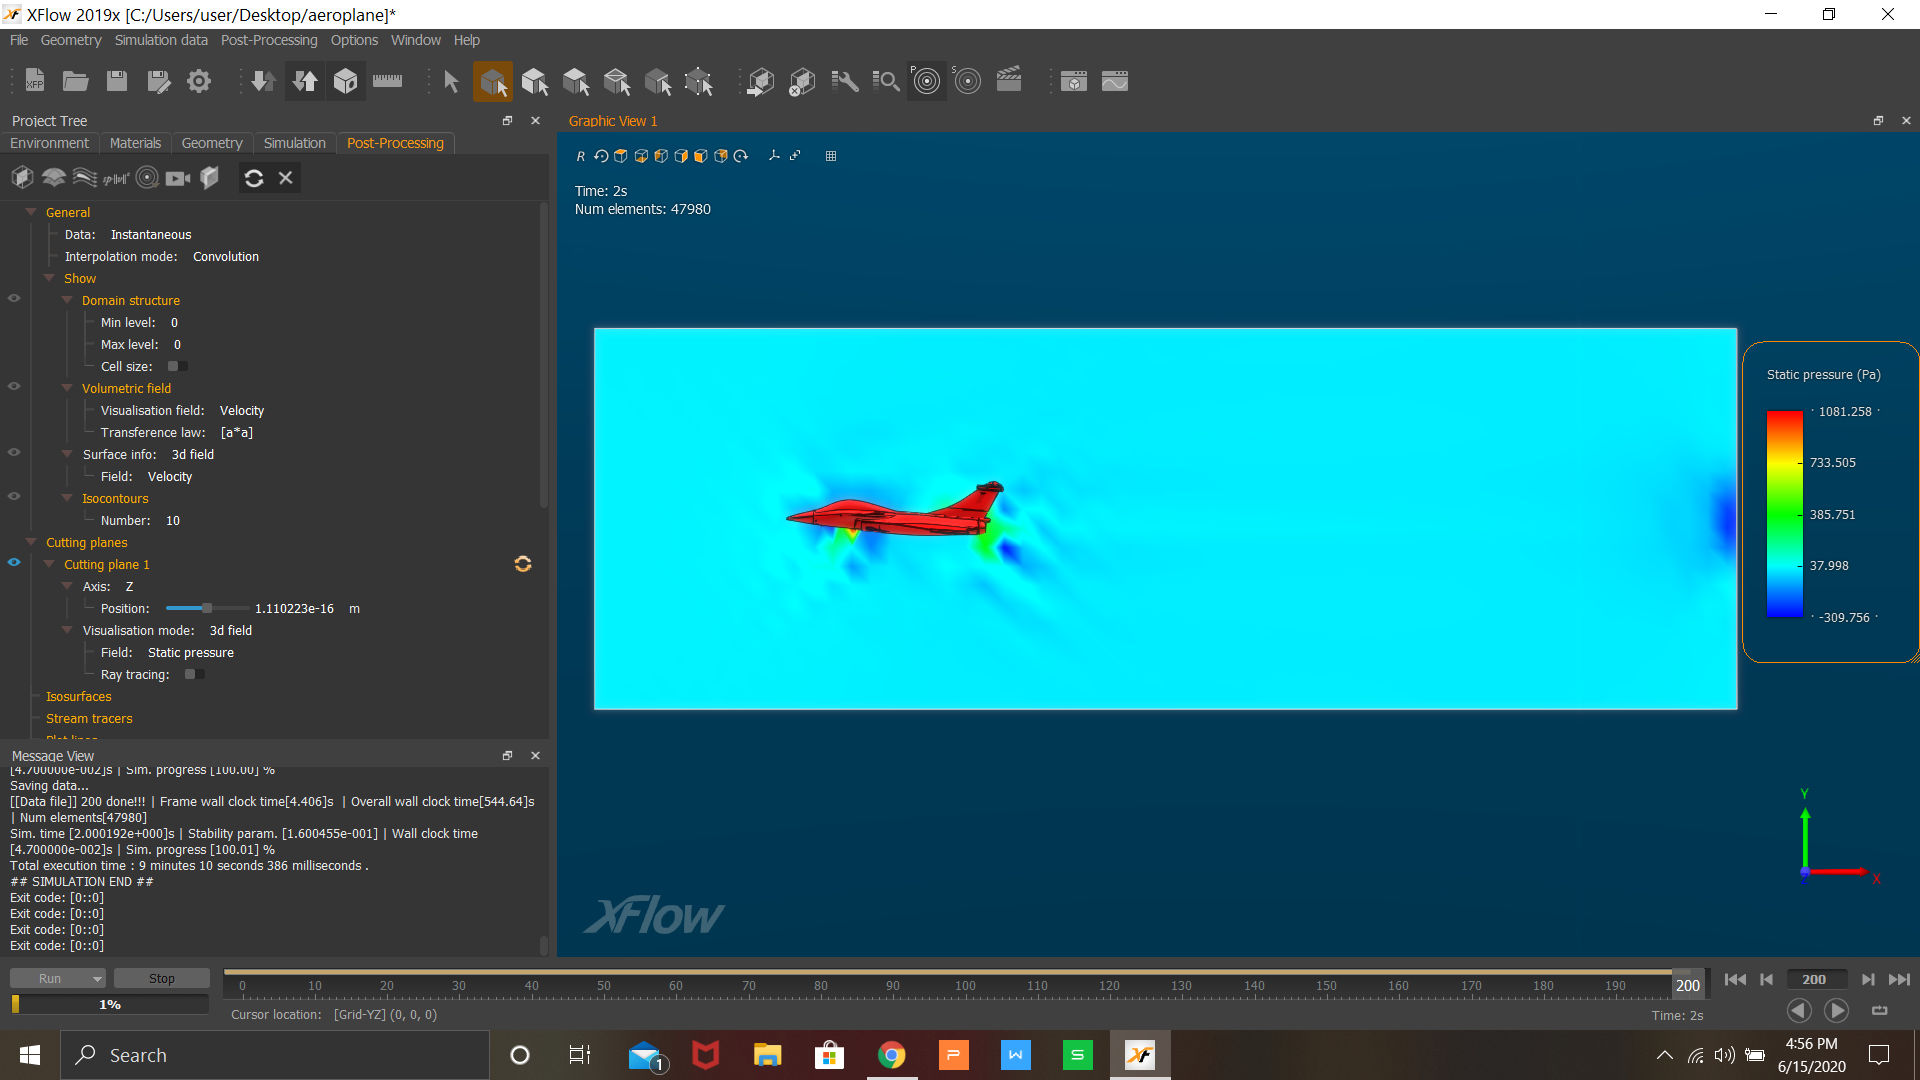Click the Isosurfaces tree entry
Screen dimensions: 1920x1080
(79, 697)
